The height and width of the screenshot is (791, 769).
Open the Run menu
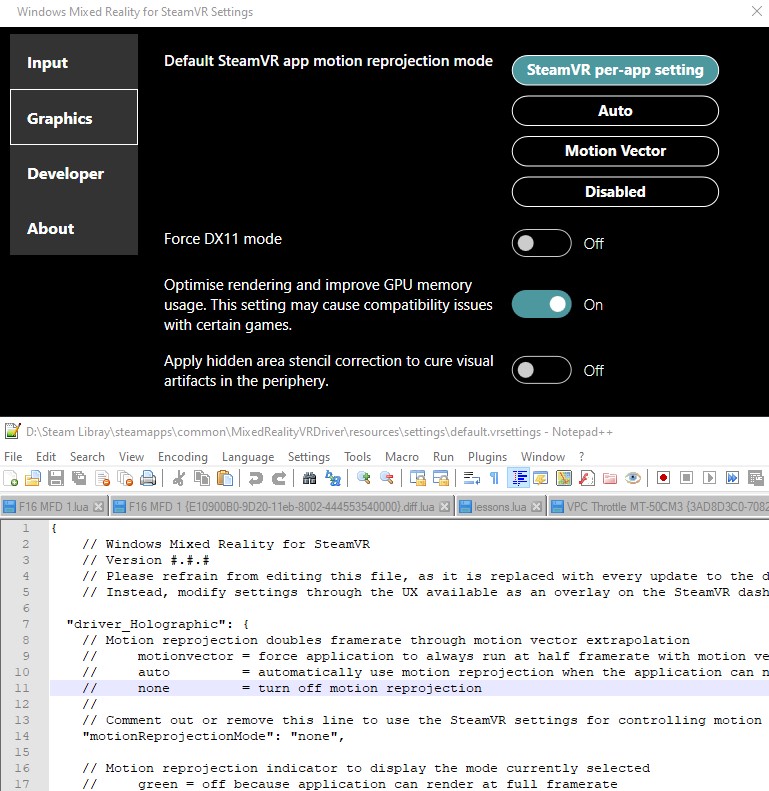coord(443,457)
